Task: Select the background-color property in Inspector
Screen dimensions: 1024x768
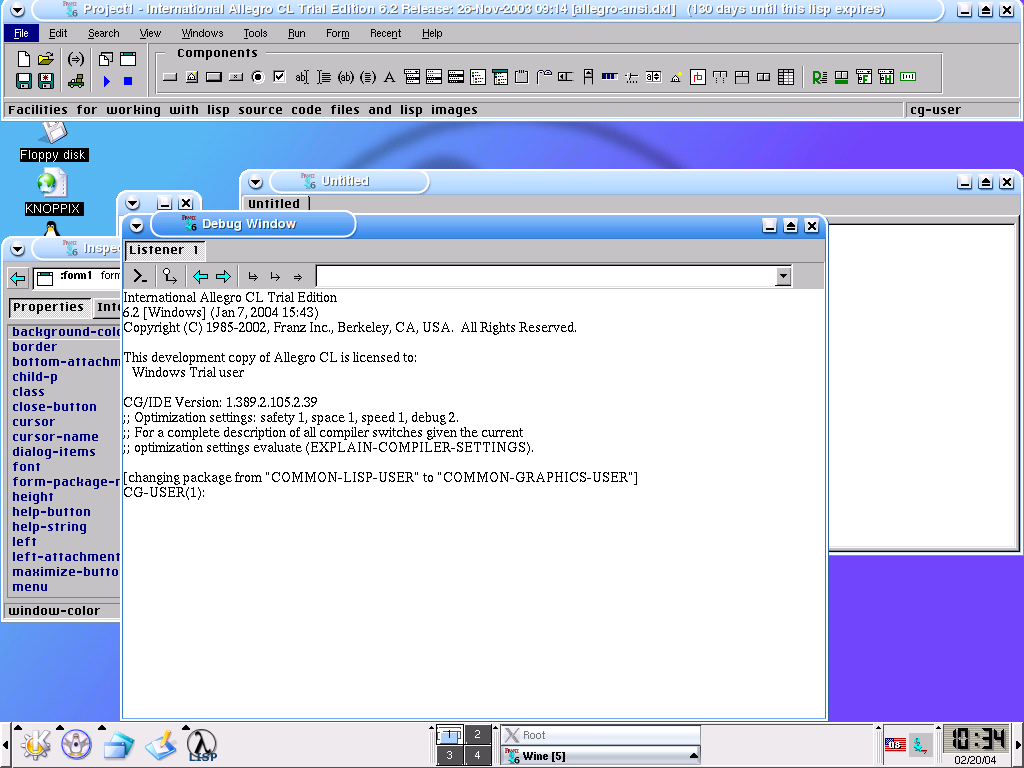Action: point(66,332)
